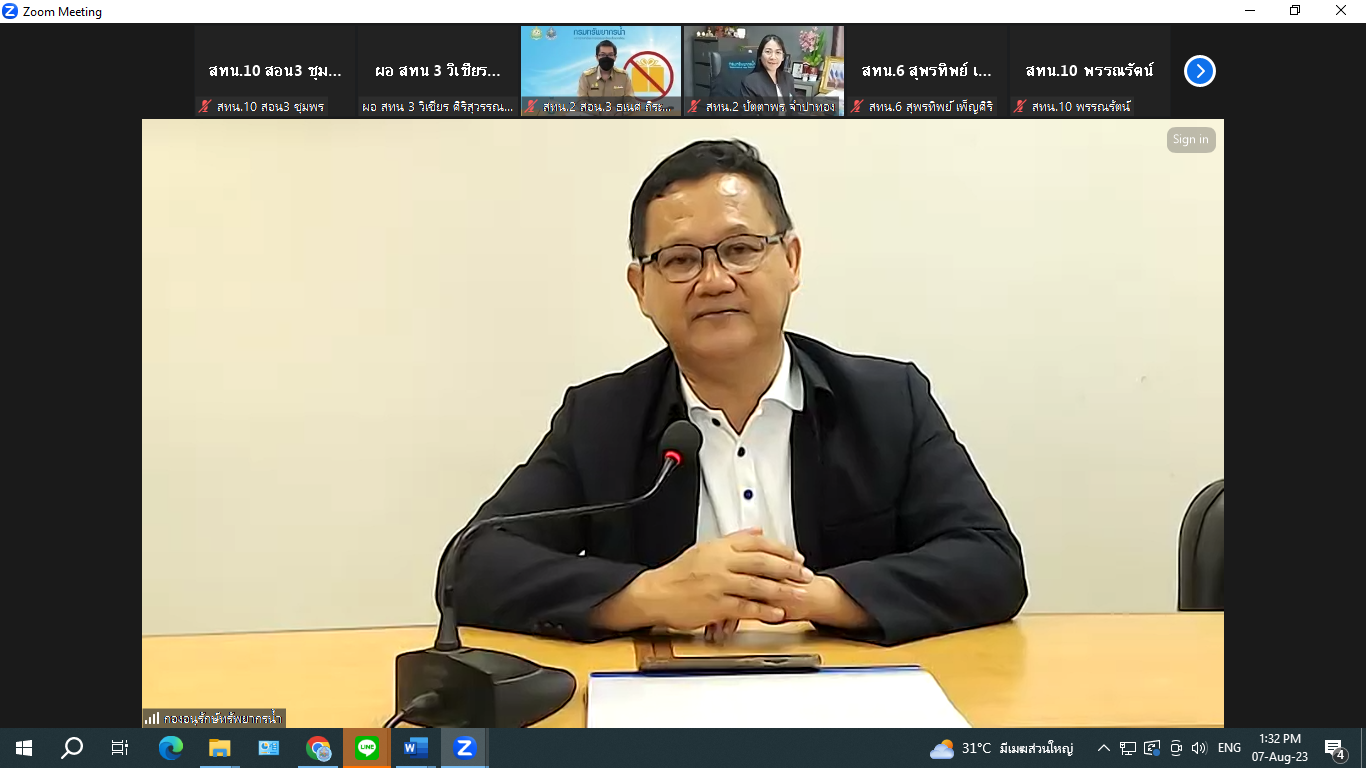Screen dimensions: 1366x768
Task: Open File Explorer from taskbar
Action: [x=220, y=747]
